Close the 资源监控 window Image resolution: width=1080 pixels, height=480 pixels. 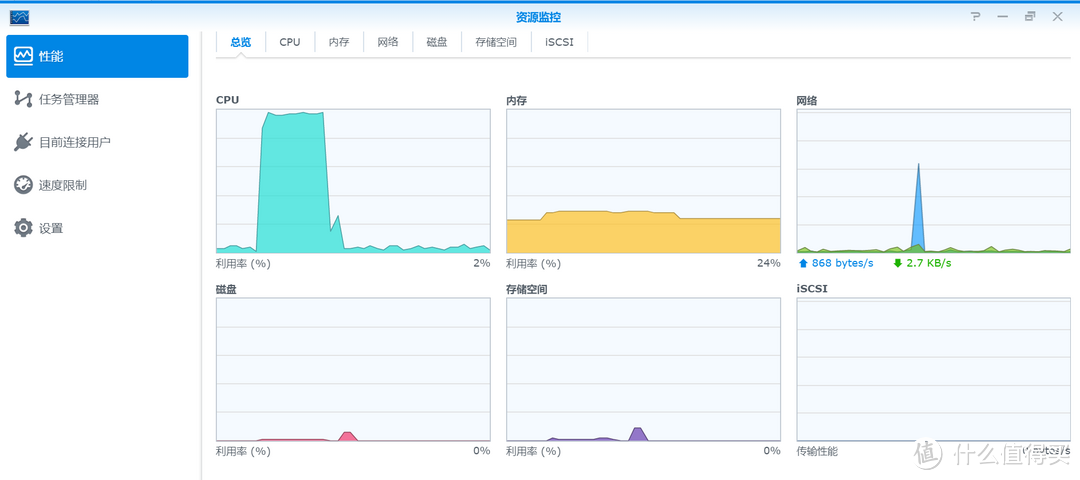click(1057, 17)
